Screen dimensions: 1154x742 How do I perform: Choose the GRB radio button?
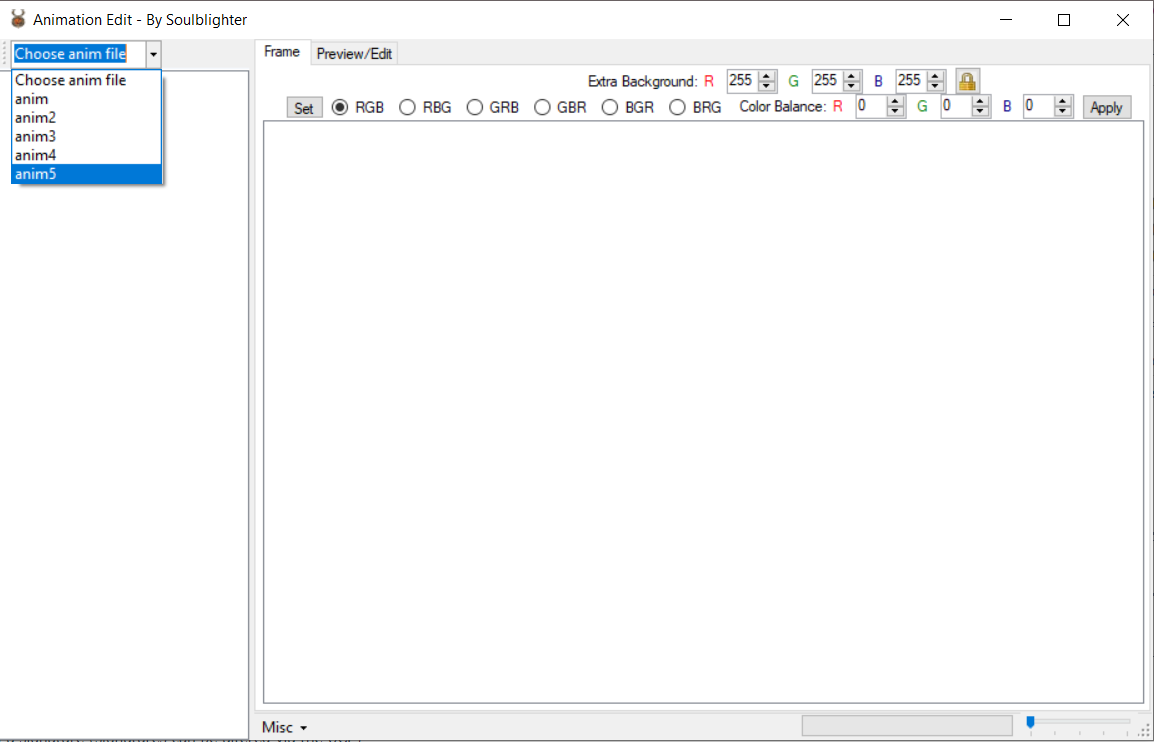pyautogui.click(x=474, y=108)
